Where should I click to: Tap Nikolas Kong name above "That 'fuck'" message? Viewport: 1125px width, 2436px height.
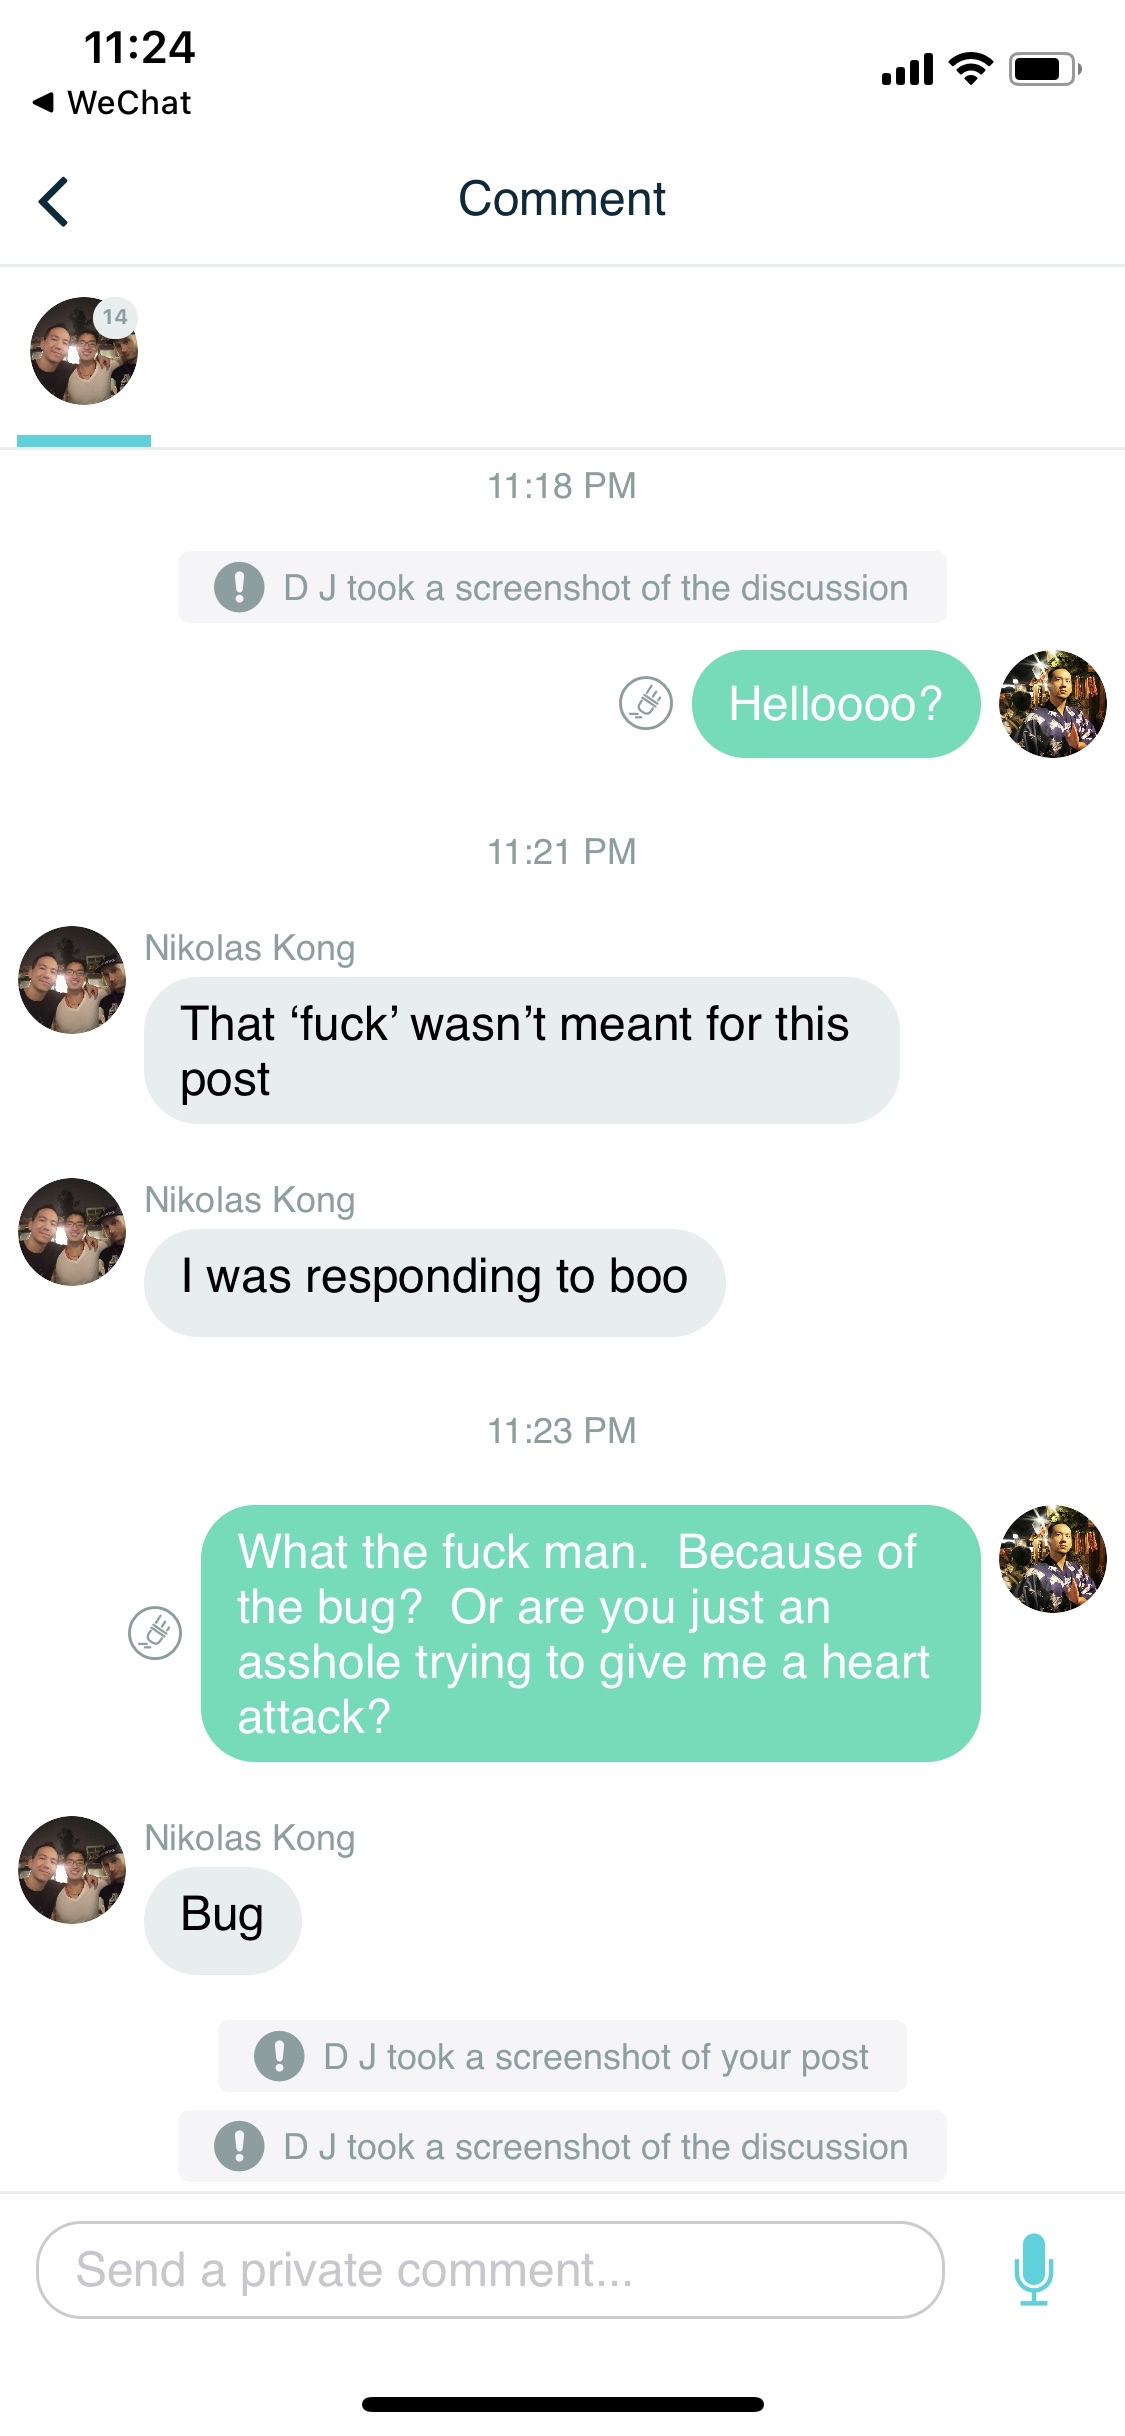(250, 948)
